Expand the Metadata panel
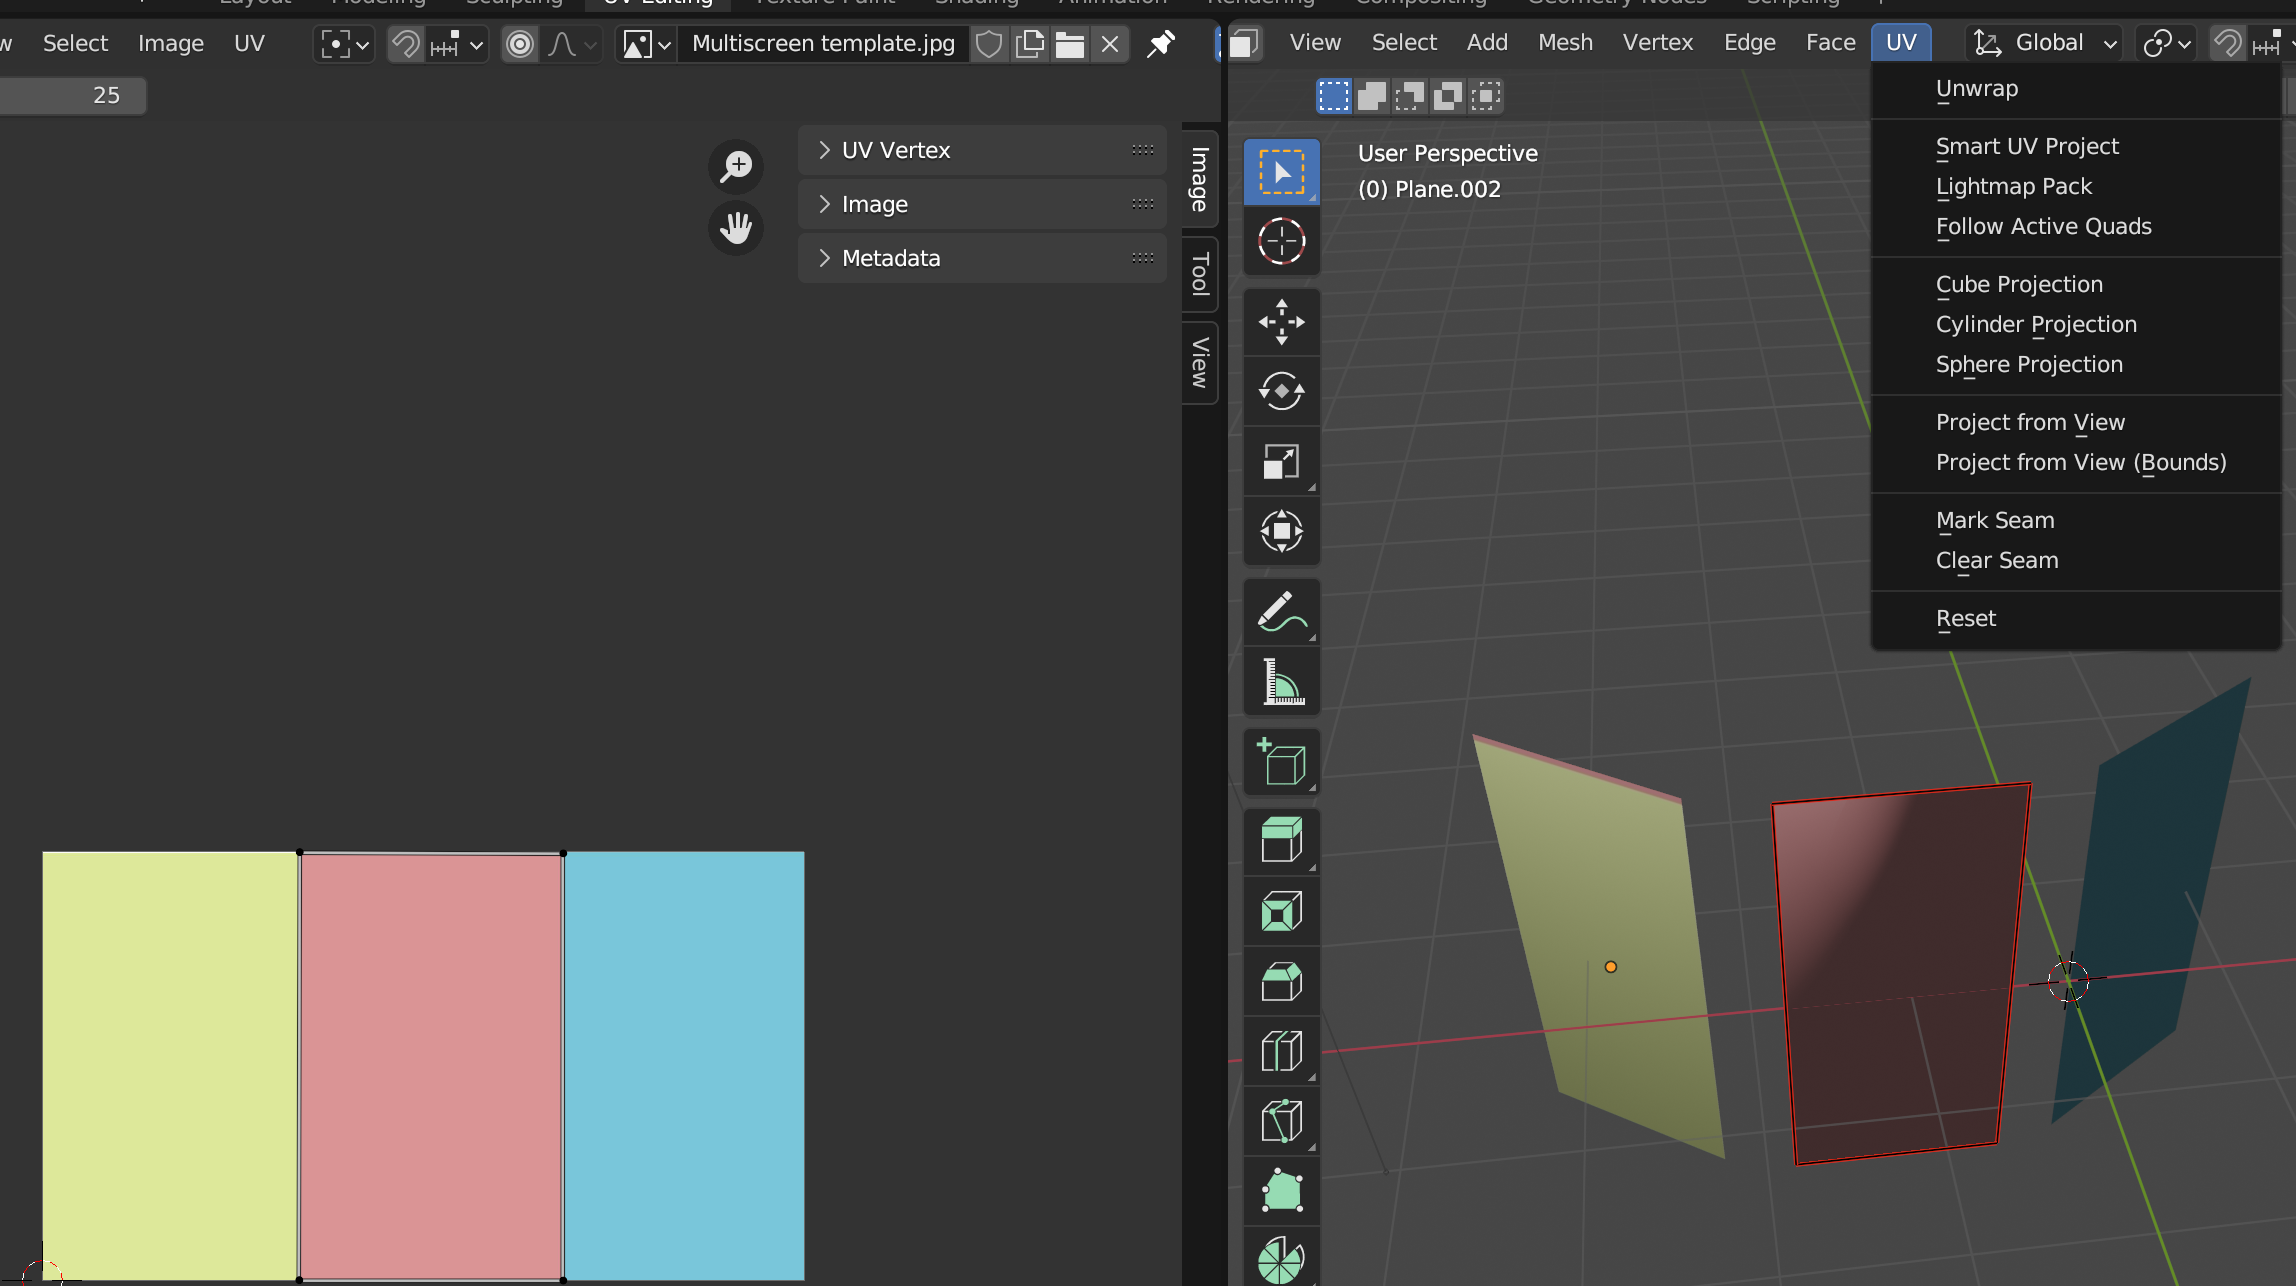 pos(890,258)
